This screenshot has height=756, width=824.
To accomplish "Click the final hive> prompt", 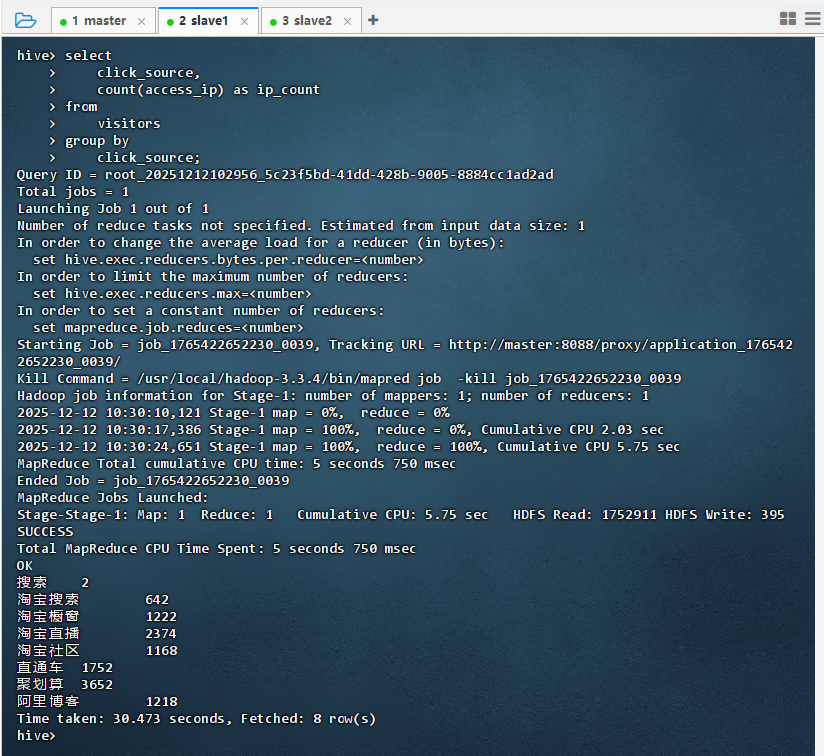I will click(36, 736).
